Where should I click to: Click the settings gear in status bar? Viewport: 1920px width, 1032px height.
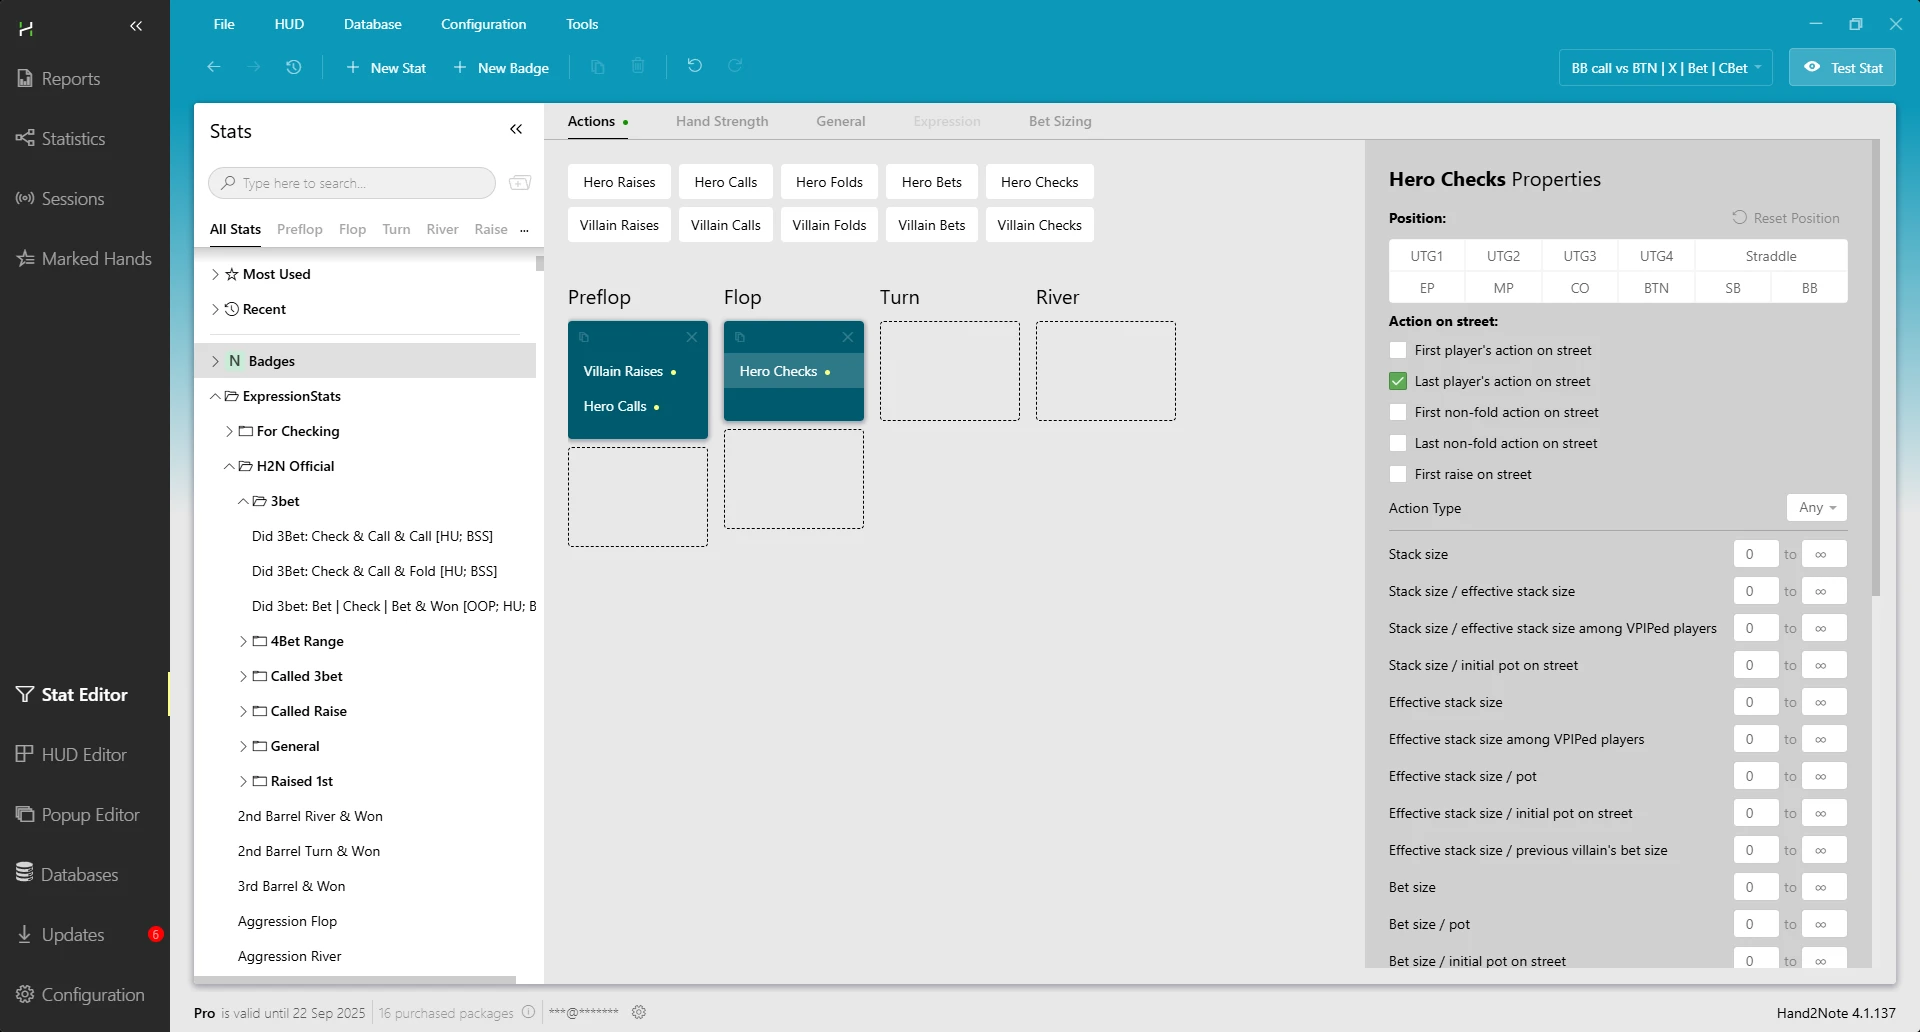(x=639, y=1012)
